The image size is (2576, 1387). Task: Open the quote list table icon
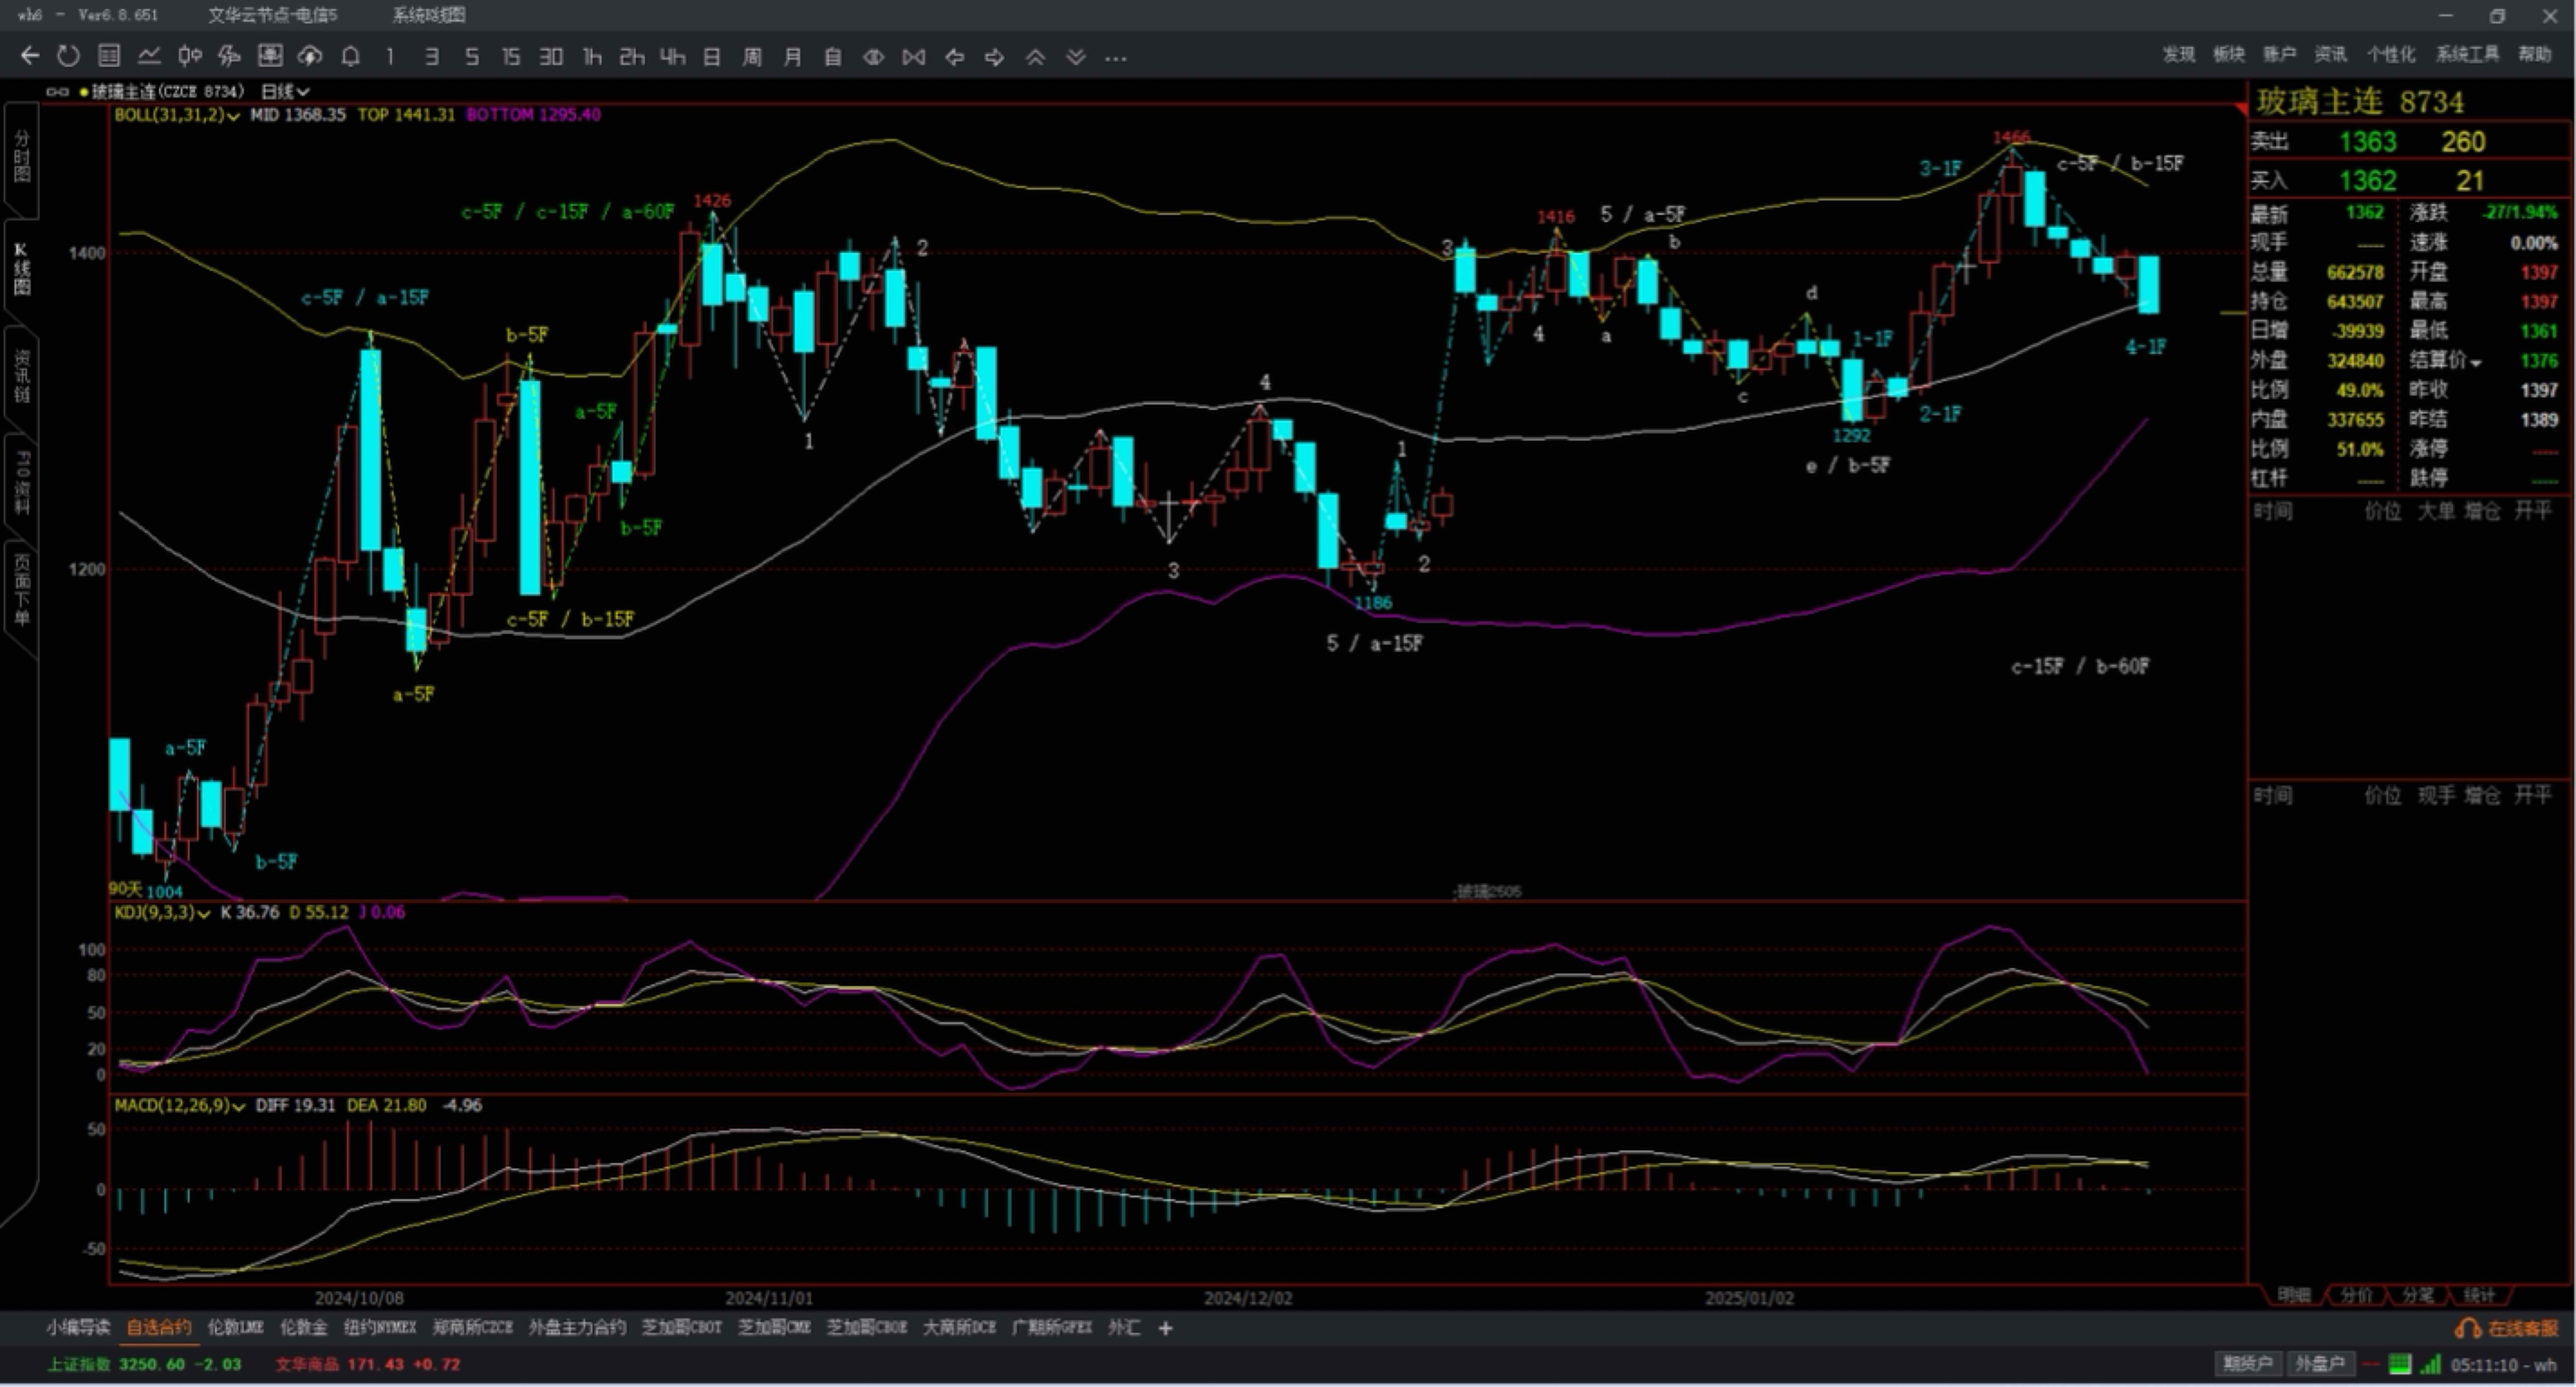(x=109, y=57)
